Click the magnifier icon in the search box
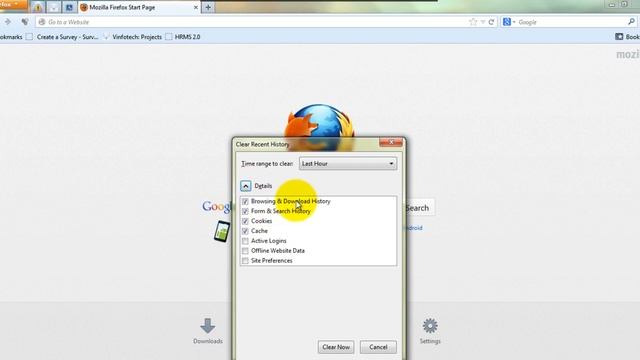The height and width of the screenshot is (360, 640). click(631, 22)
